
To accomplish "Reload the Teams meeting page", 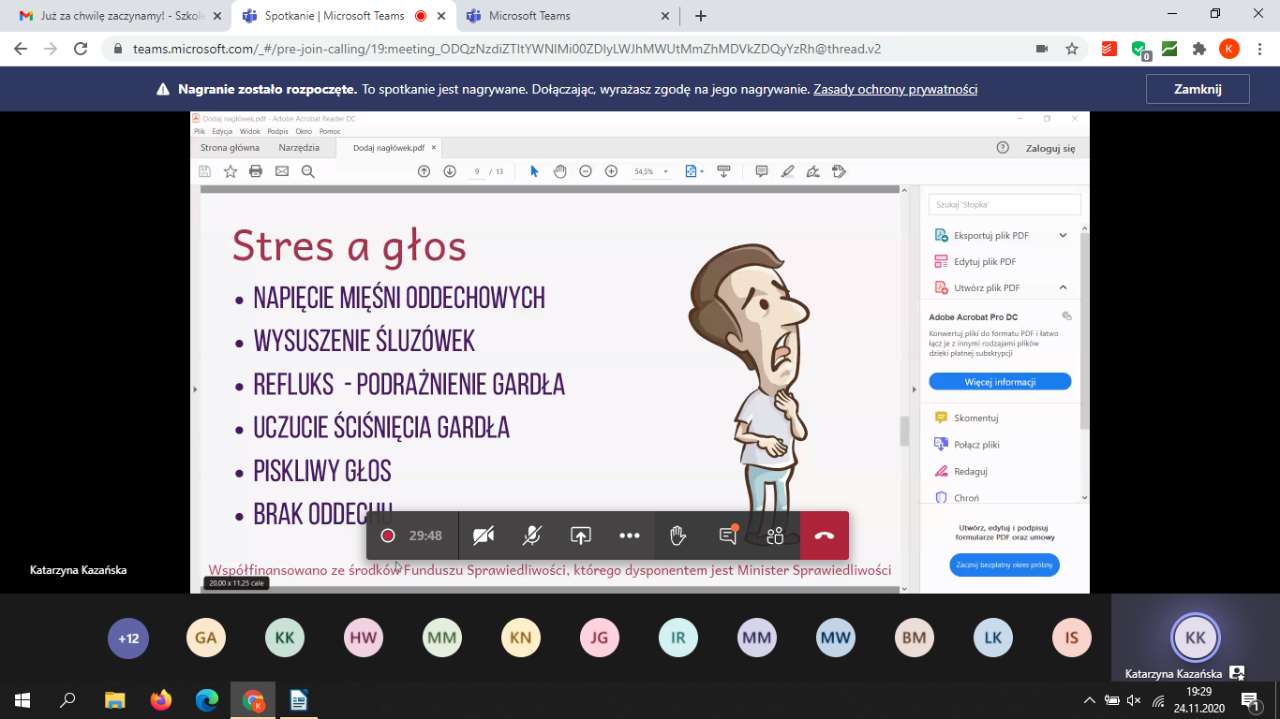I will (x=81, y=49).
